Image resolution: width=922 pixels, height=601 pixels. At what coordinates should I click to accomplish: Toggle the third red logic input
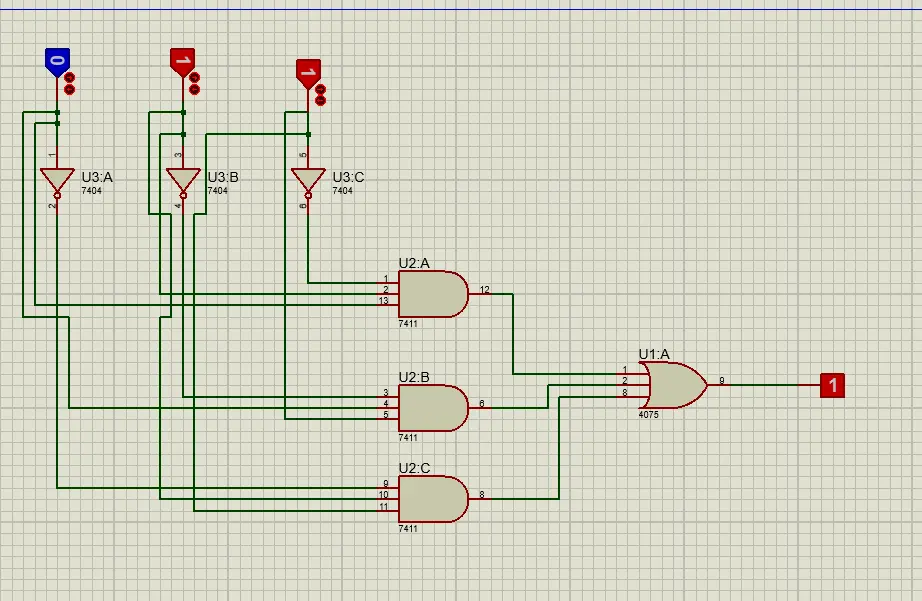pyautogui.click(x=308, y=69)
